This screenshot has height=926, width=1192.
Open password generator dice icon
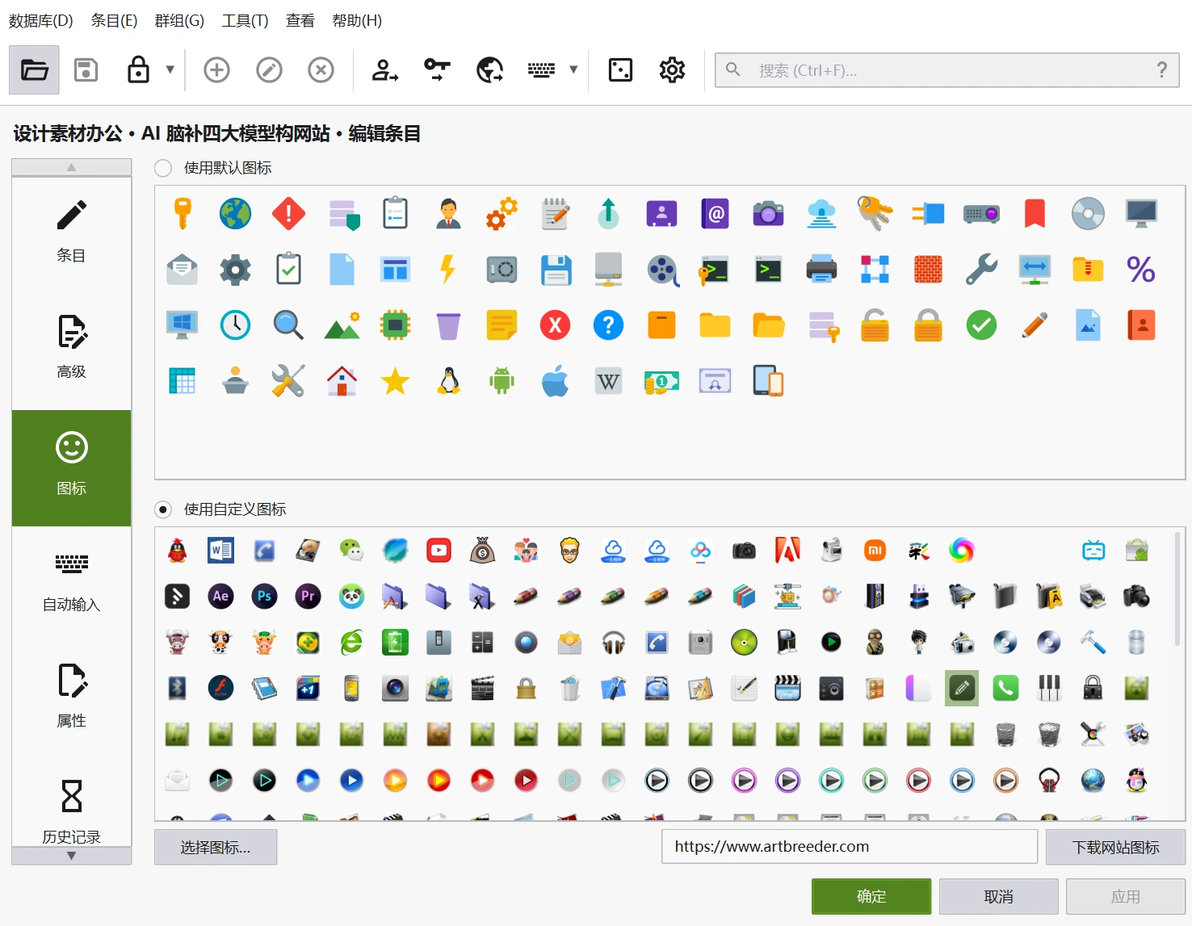[x=620, y=70]
